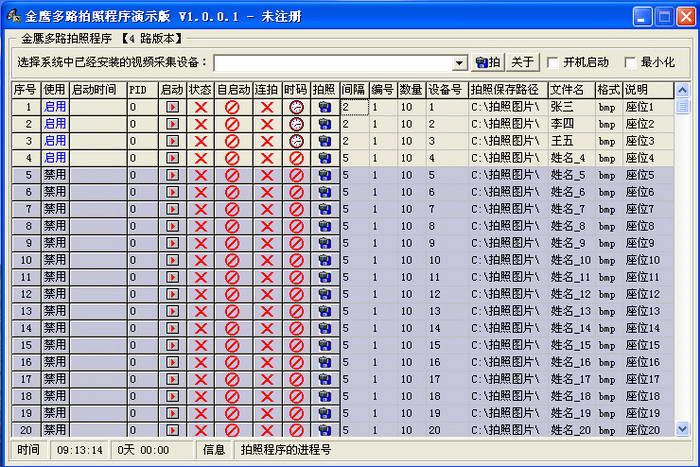
Task: Click the start play icon in row 19
Action: click(172, 413)
